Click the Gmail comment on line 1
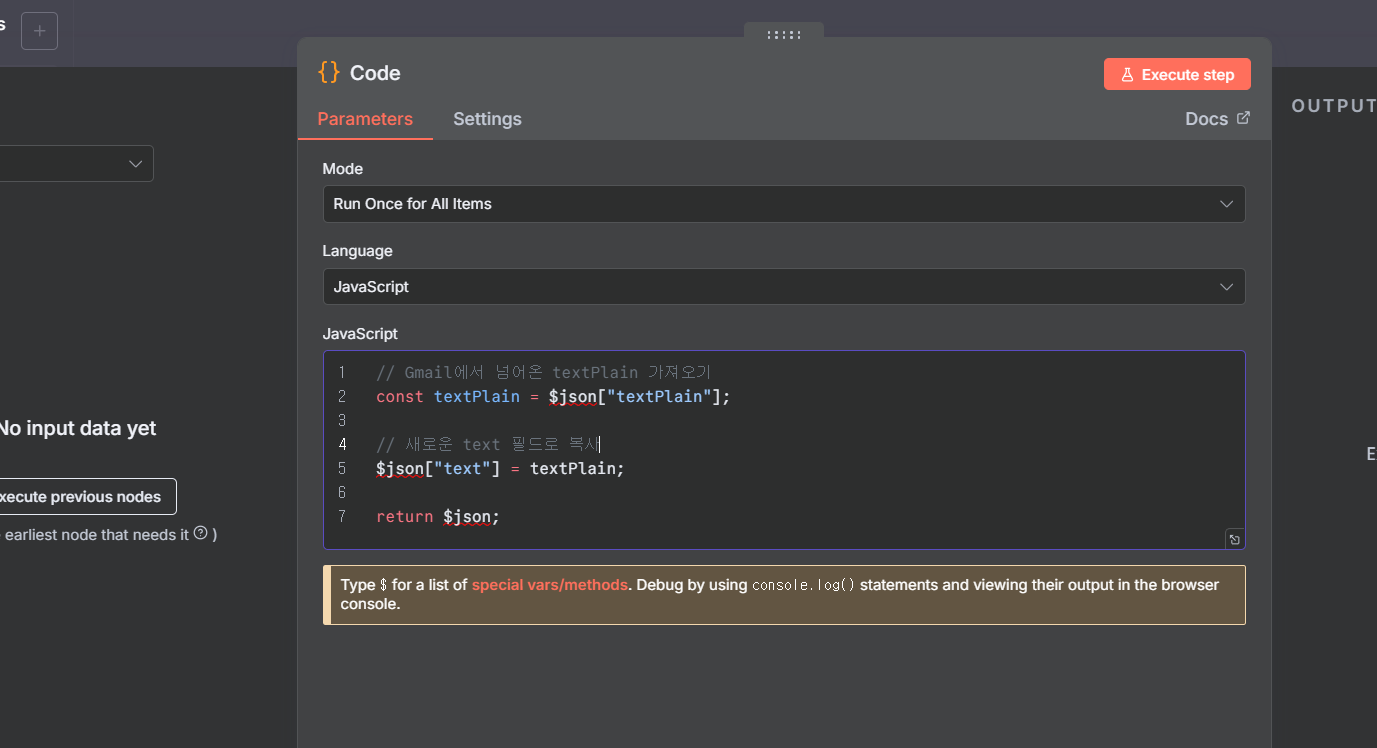Viewport: 1377px width, 748px height. pyautogui.click(x=543, y=373)
